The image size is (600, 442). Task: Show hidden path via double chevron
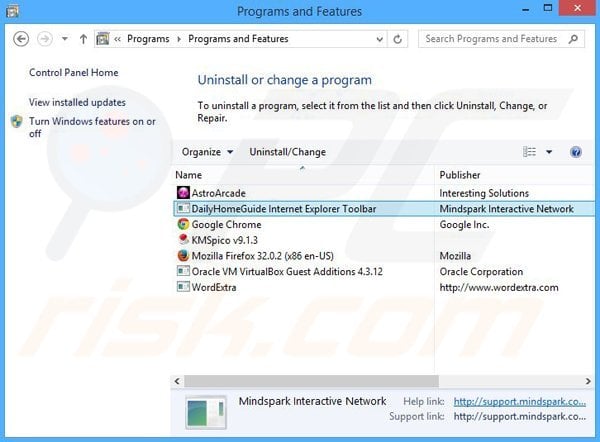tap(117, 39)
